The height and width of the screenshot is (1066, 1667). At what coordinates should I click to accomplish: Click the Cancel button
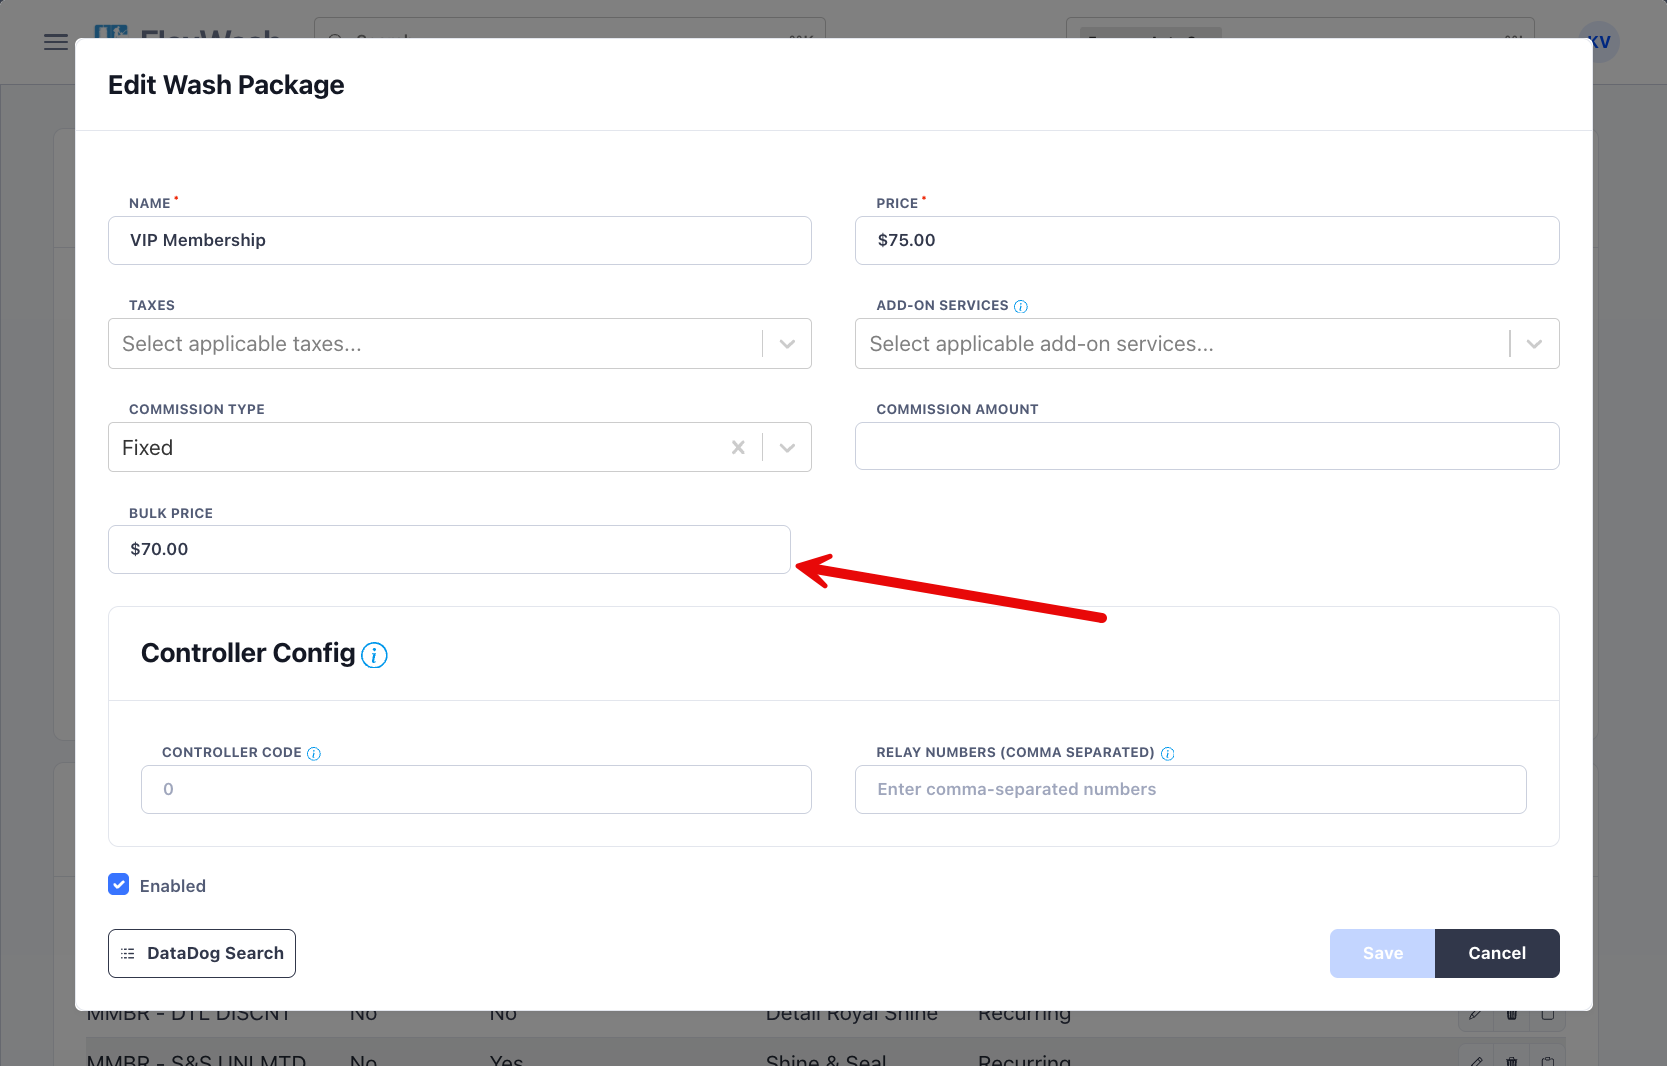tap(1497, 954)
